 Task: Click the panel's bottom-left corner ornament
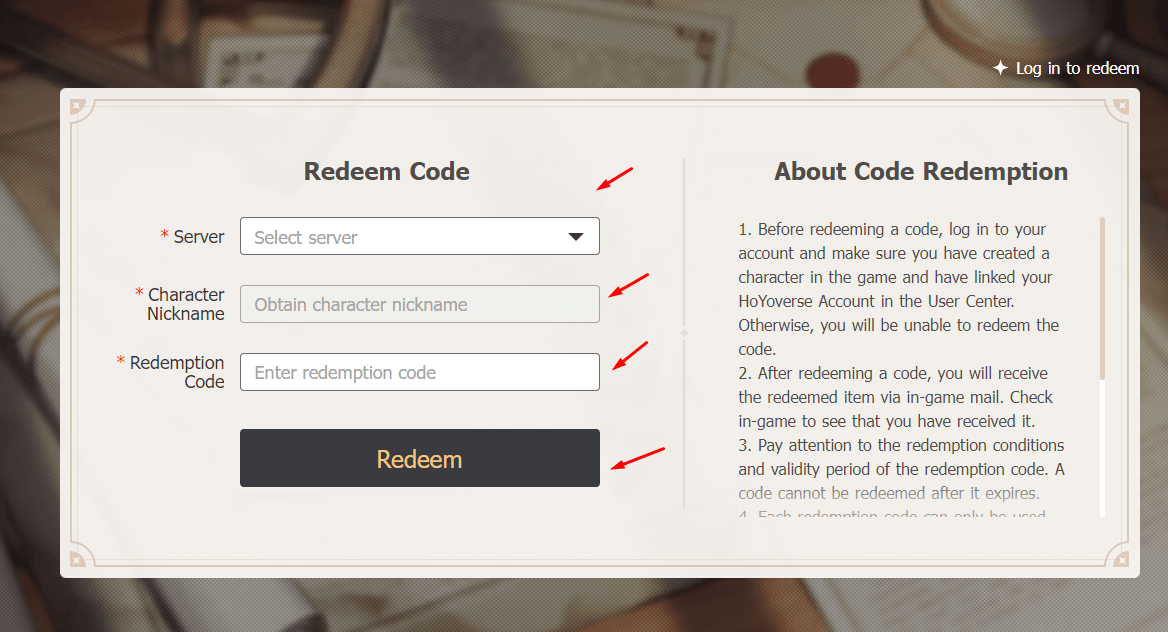pyautogui.click(x=78, y=559)
